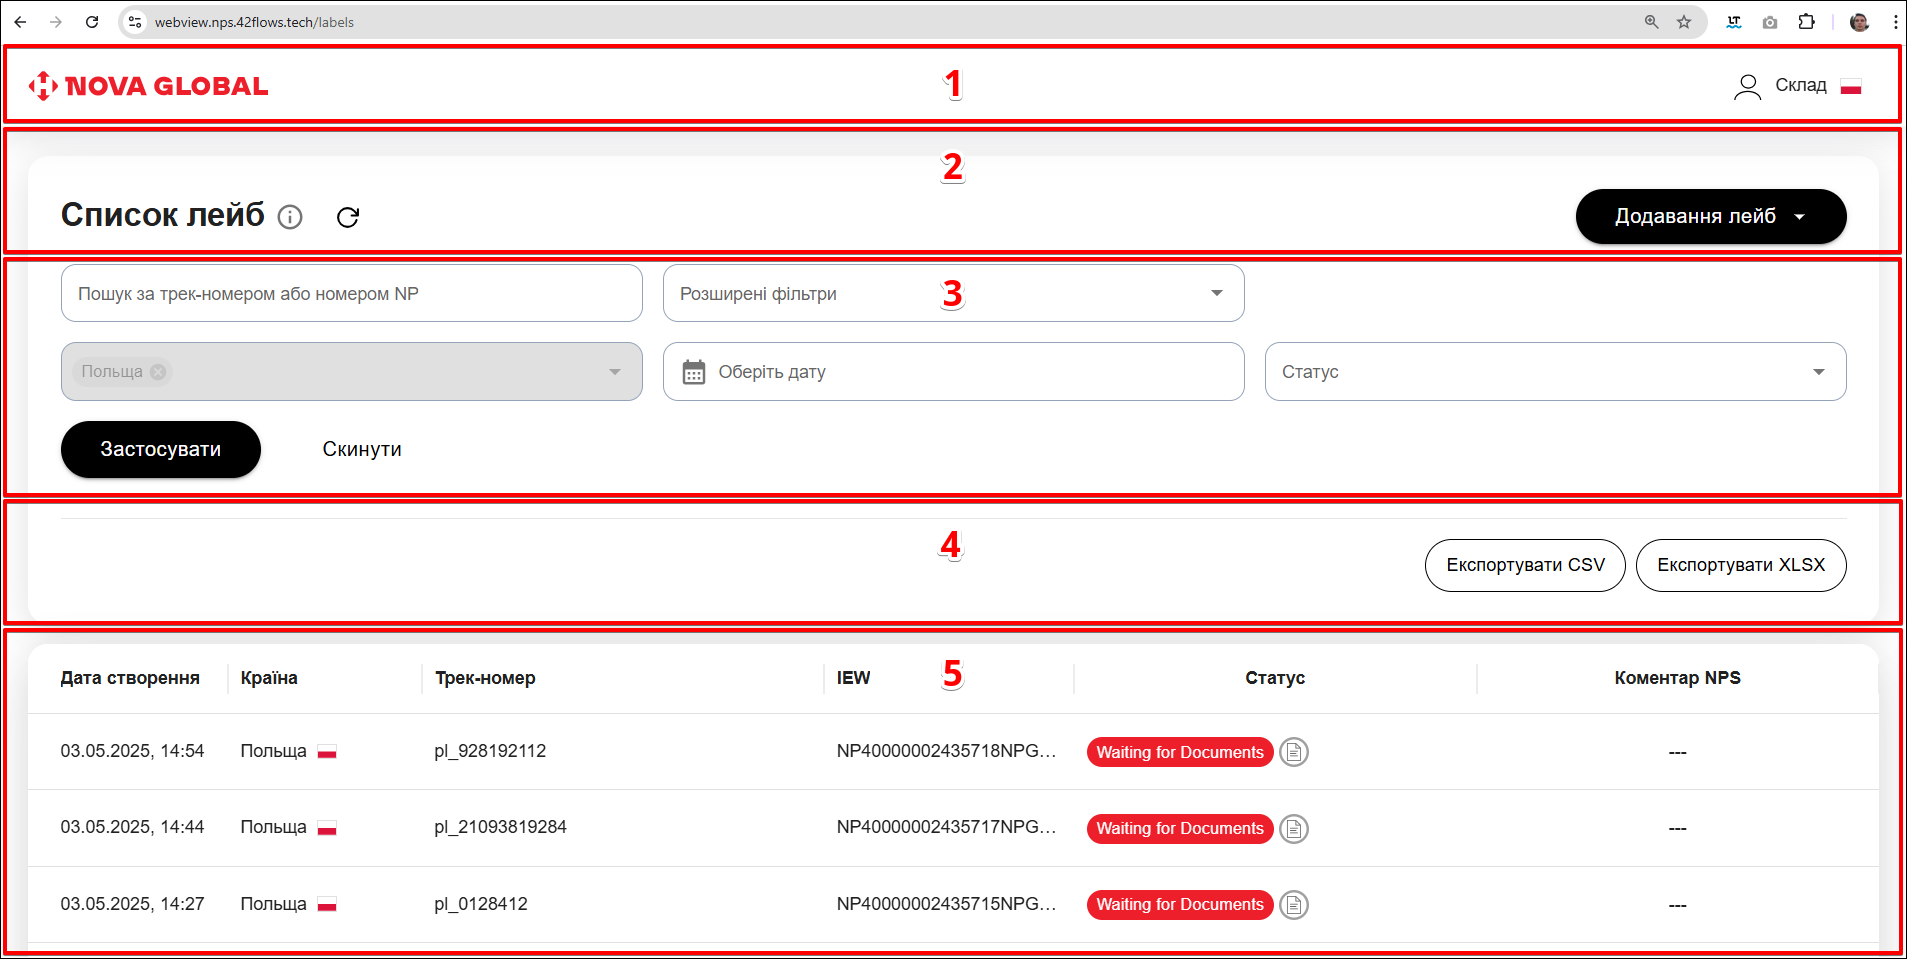1907x959 pixels.
Task: Remove the Польща chip from country filter
Action: [x=158, y=372]
